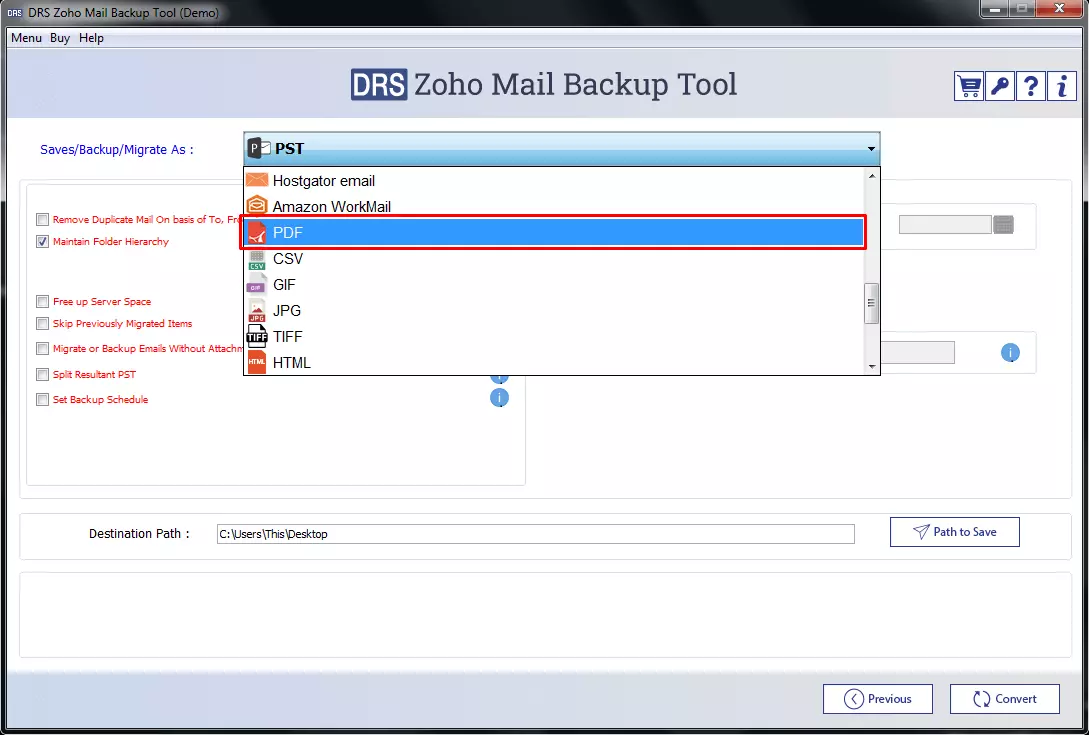1089x735 pixels.
Task: Check Migrate or Backup Emails Without Attachments
Action: (x=42, y=349)
